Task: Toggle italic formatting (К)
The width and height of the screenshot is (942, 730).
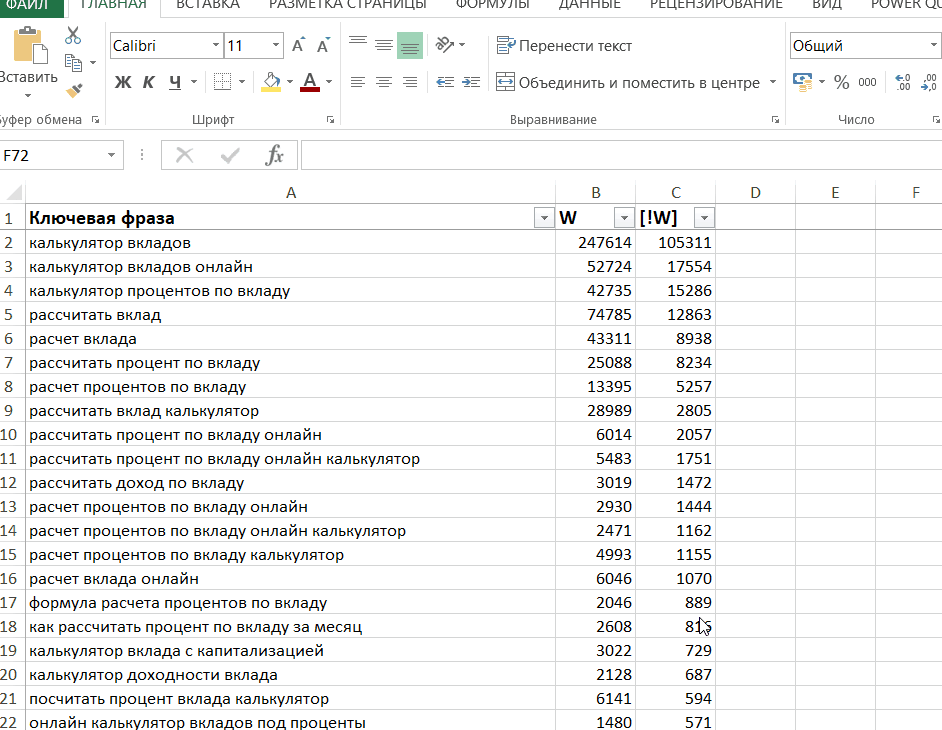Action: (148, 82)
